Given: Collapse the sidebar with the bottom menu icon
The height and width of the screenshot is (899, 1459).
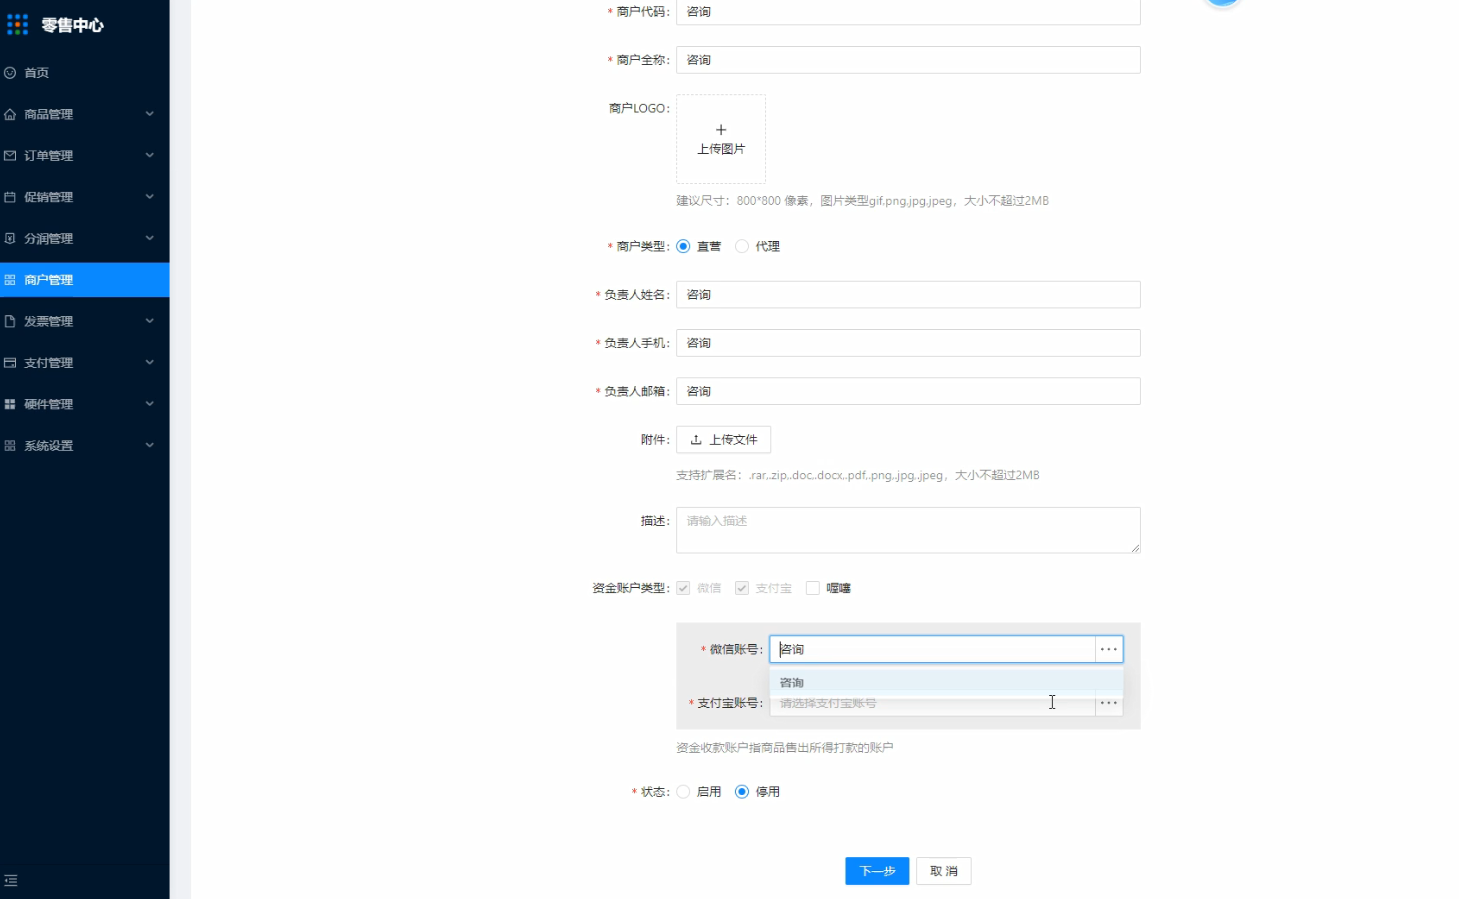Looking at the screenshot, I should click(11, 881).
